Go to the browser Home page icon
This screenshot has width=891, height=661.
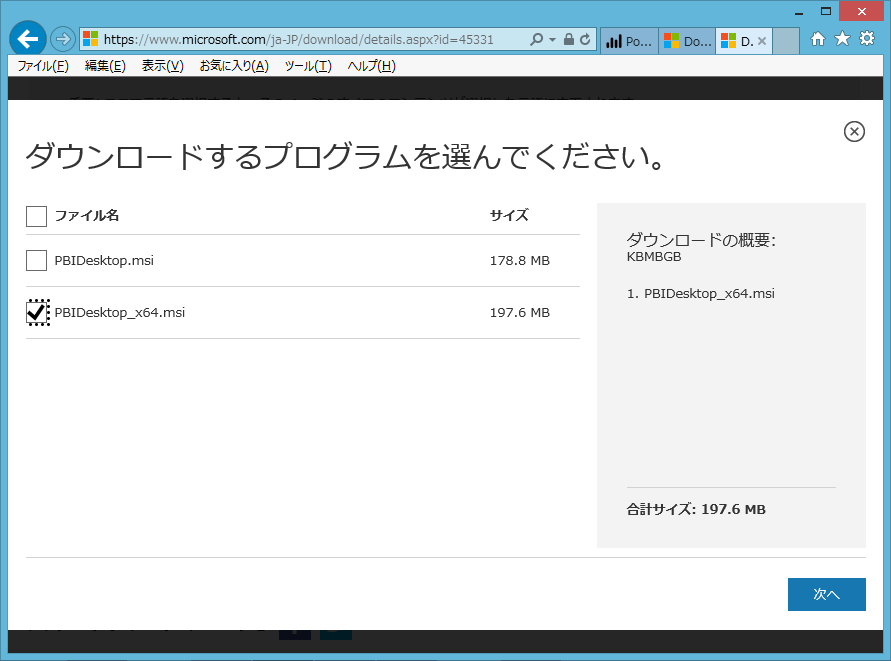(x=818, y=39)
